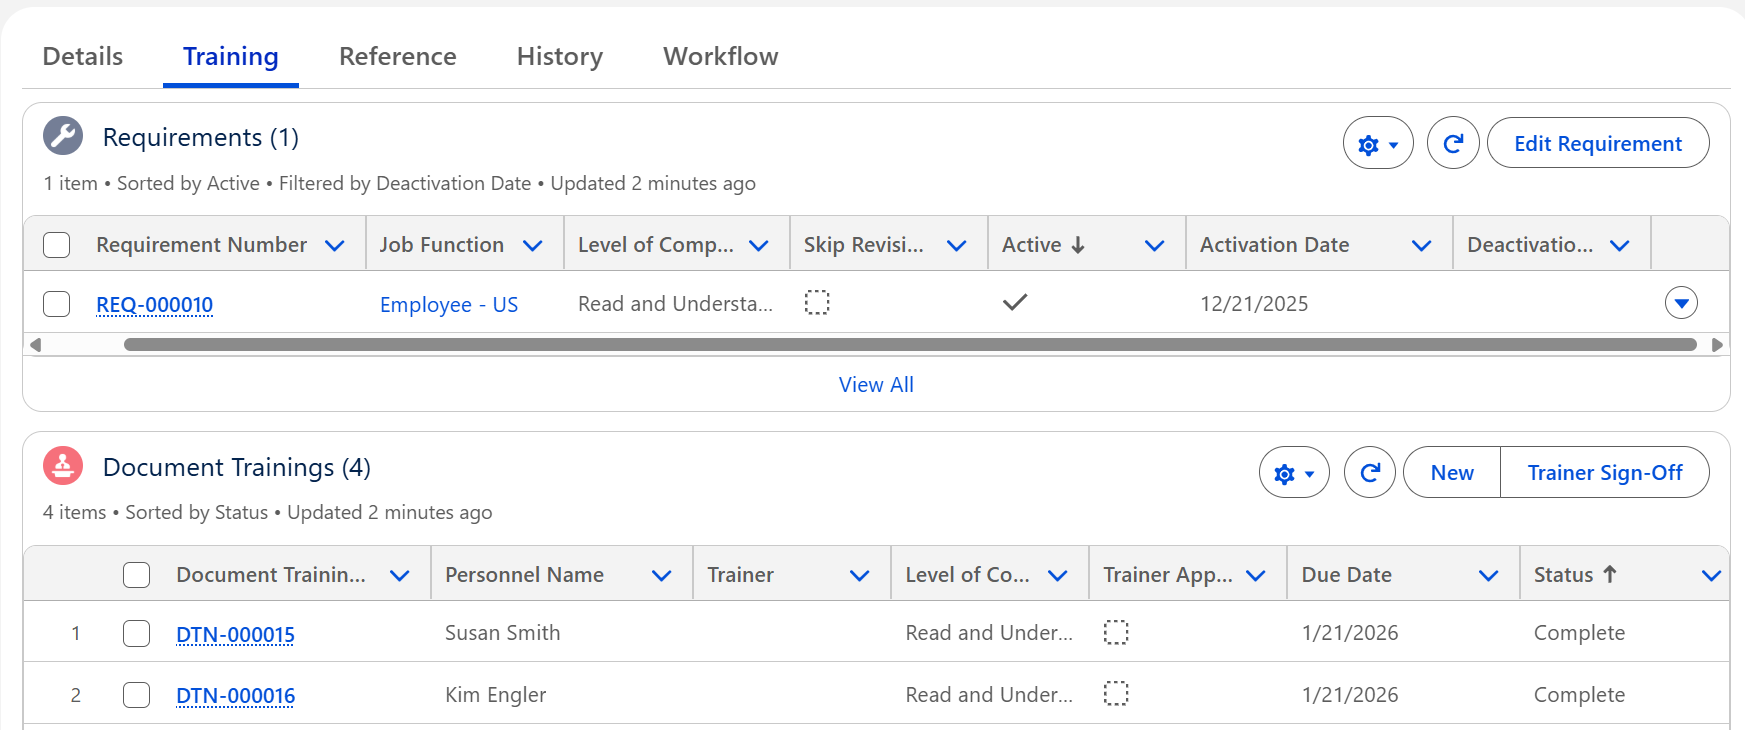Open the Workflow tab
This screenshot has width=1745, height=730.
720,57
